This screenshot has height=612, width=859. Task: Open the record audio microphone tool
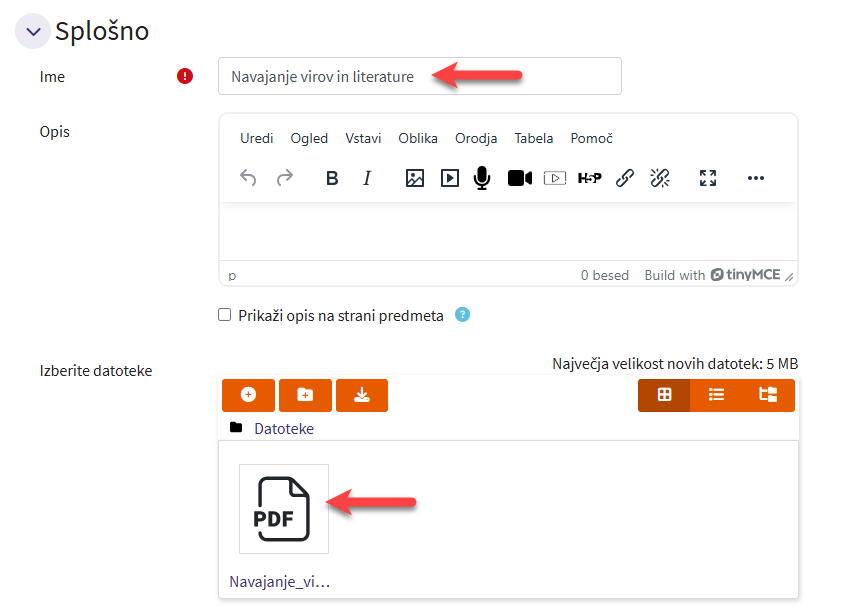point(482,178)
